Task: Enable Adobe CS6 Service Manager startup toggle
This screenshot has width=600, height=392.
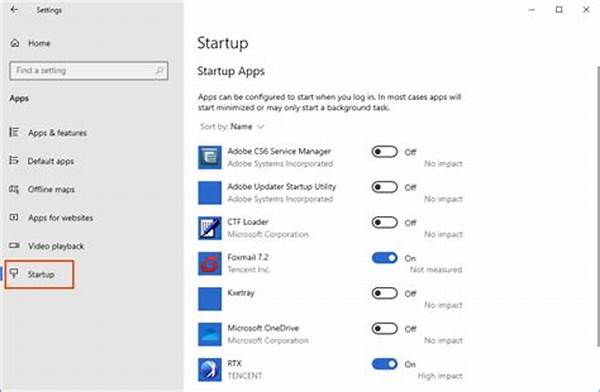Action: pyautogui.click(x=385, y=152)
